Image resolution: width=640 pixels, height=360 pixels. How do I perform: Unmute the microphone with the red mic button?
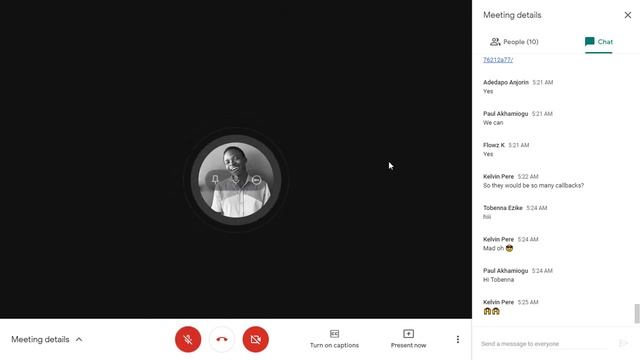[x=188, y=339]
